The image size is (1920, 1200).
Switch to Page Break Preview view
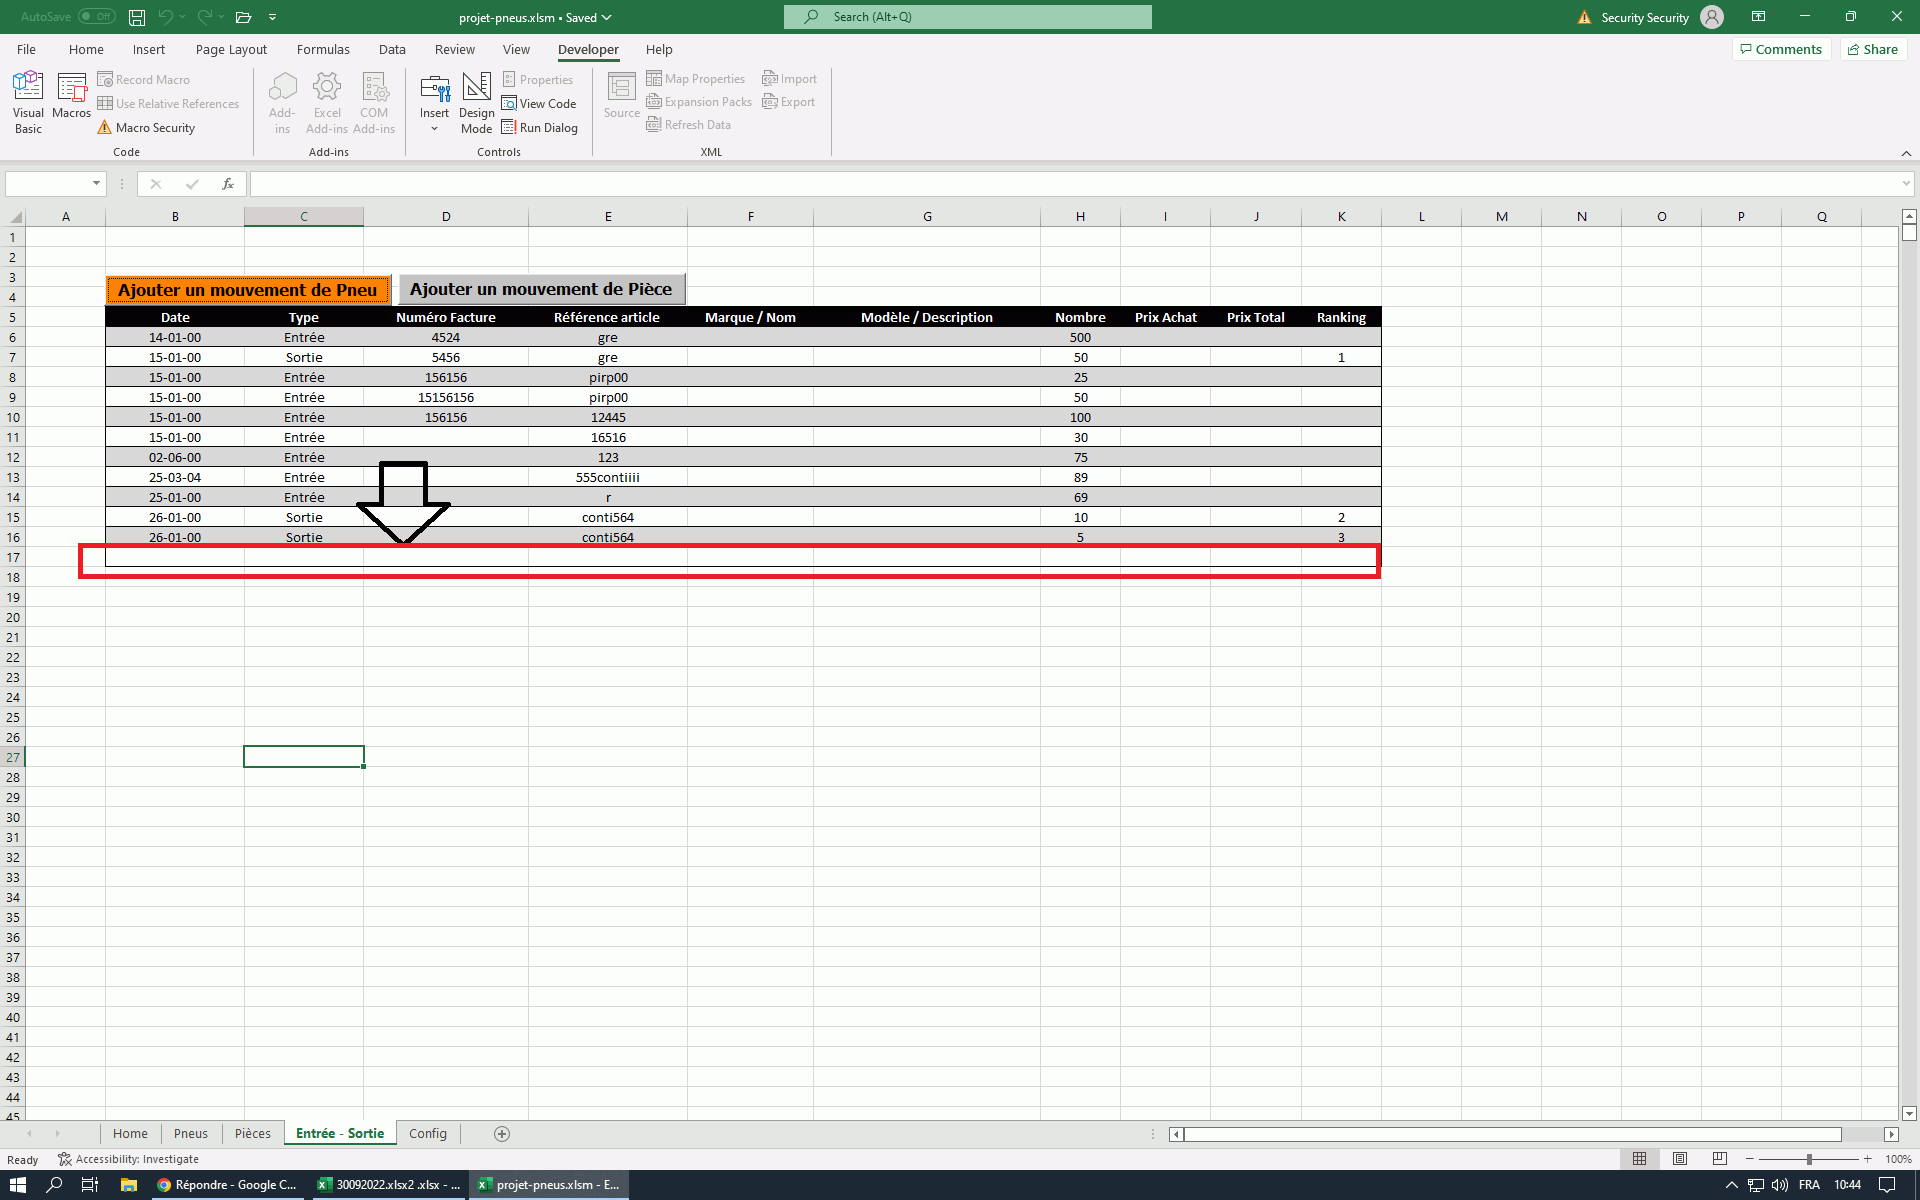[x=1719, y=1159]
